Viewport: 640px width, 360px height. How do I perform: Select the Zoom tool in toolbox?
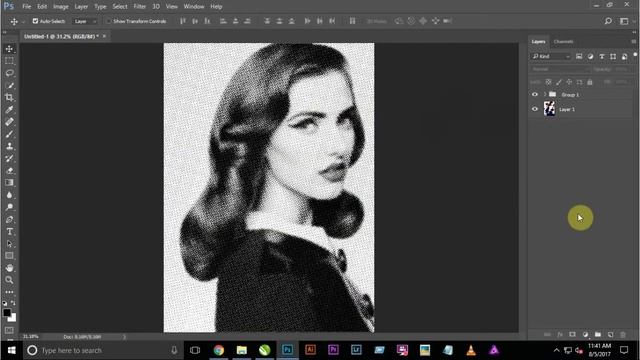coord(9,280)
